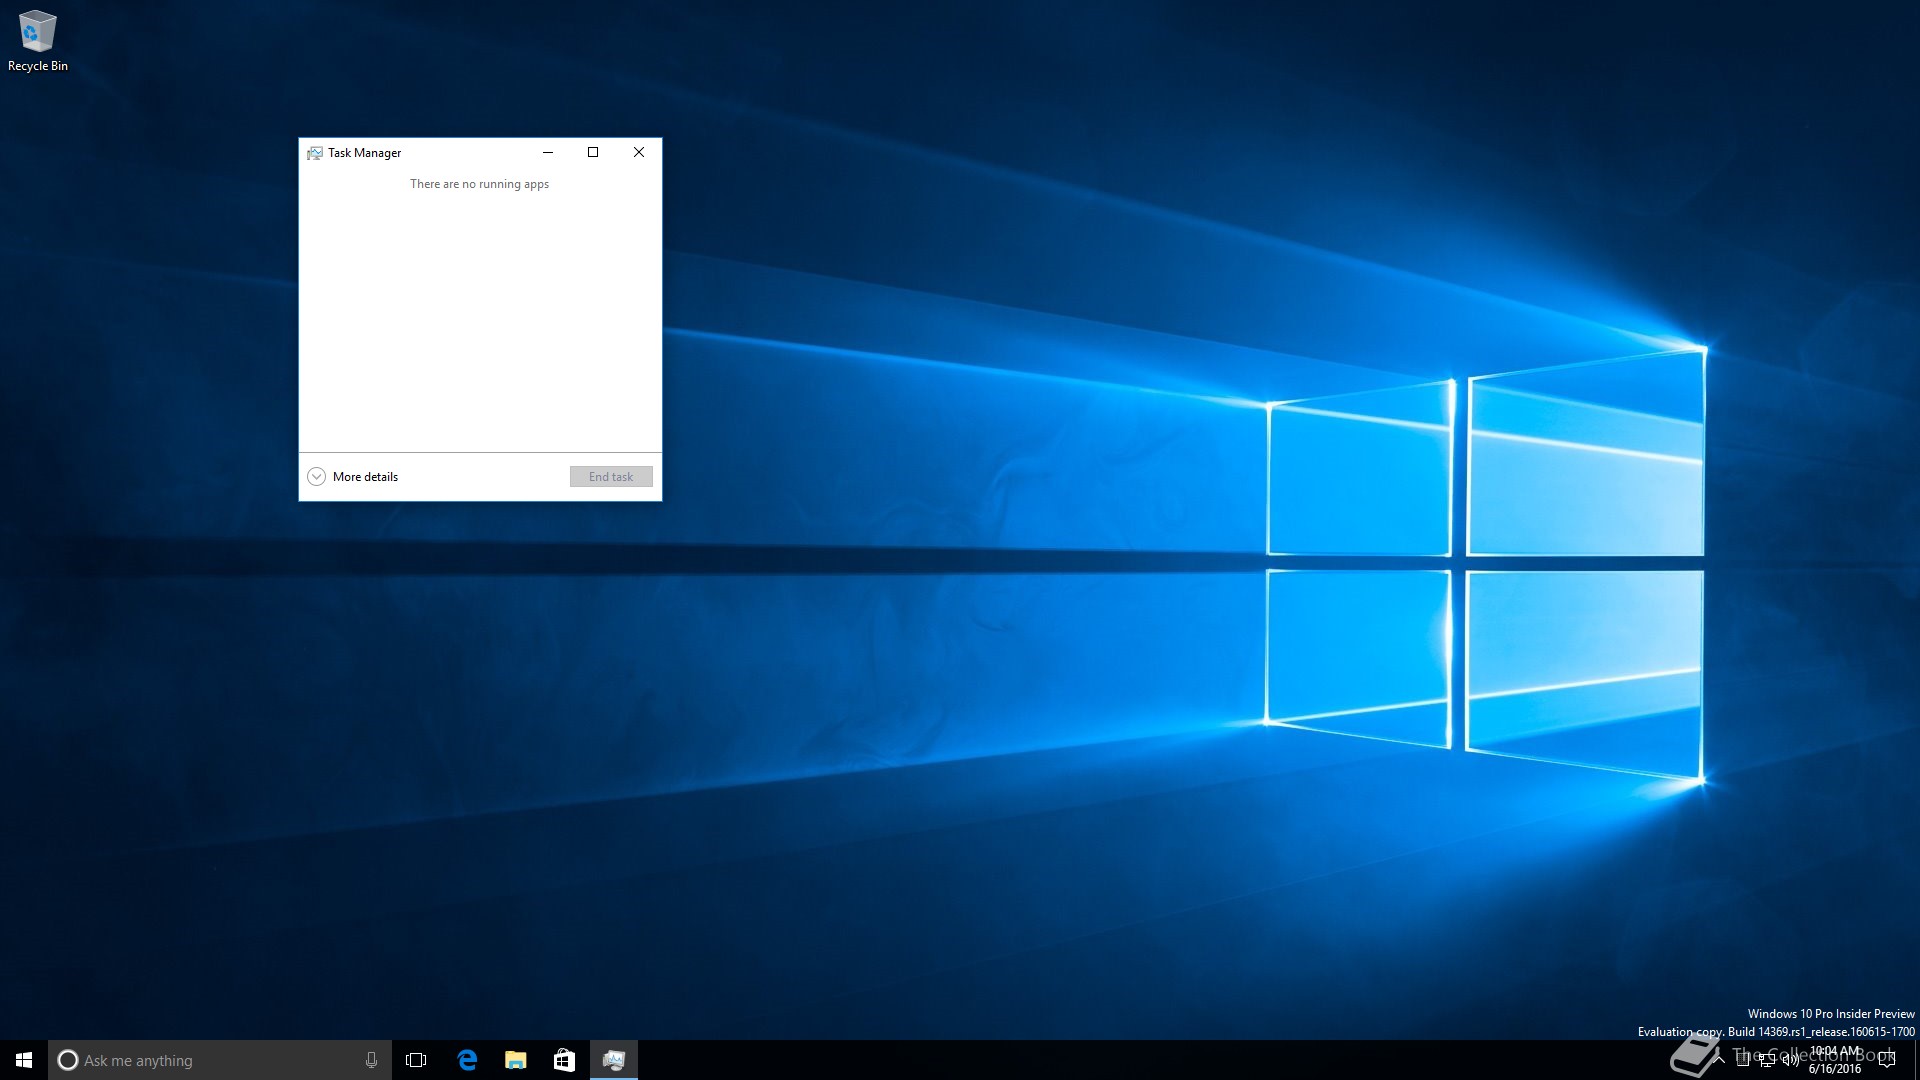Open the clock showing 10:04 AM
This screenshot has width=1920, height=1080.
tap(1835, 1060)
